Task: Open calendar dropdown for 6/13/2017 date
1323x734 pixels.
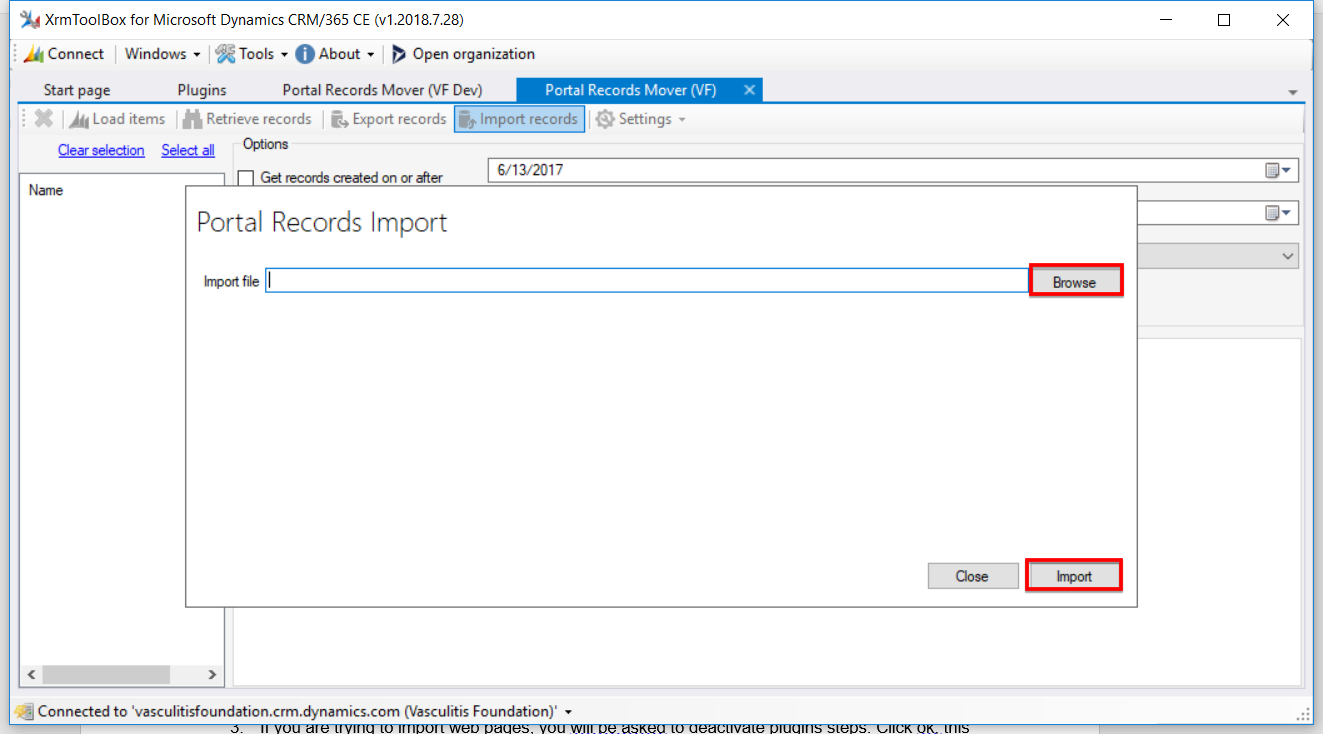Action: pos(1278,170)
